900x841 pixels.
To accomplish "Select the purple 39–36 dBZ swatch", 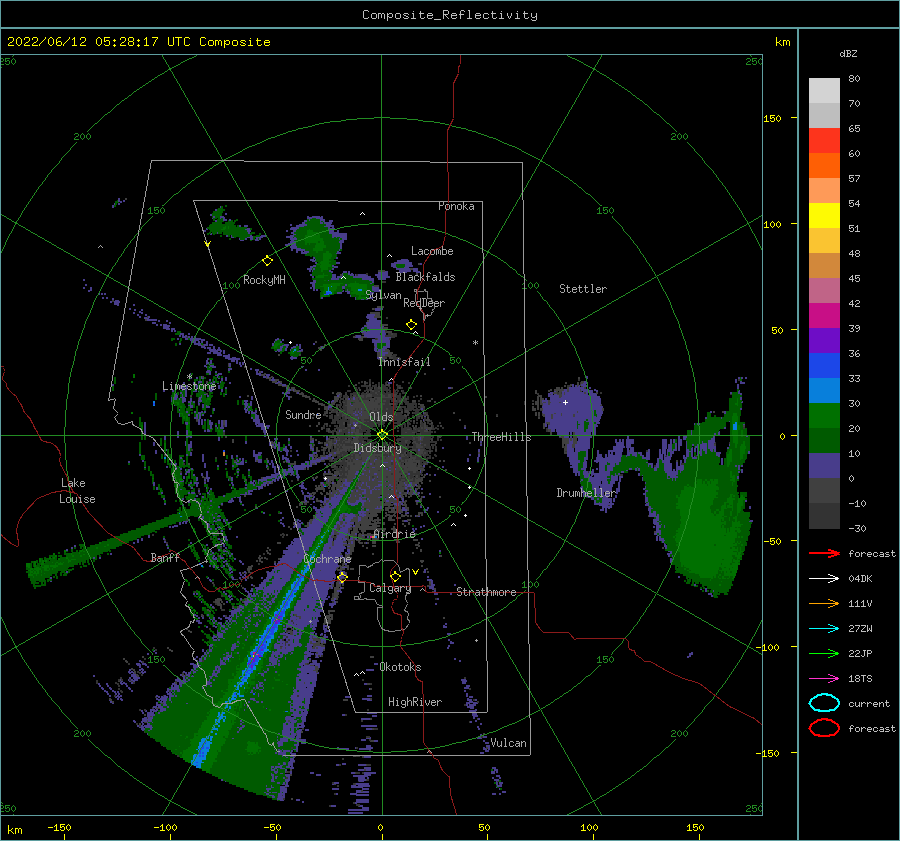I will click(x=824, y=341).
